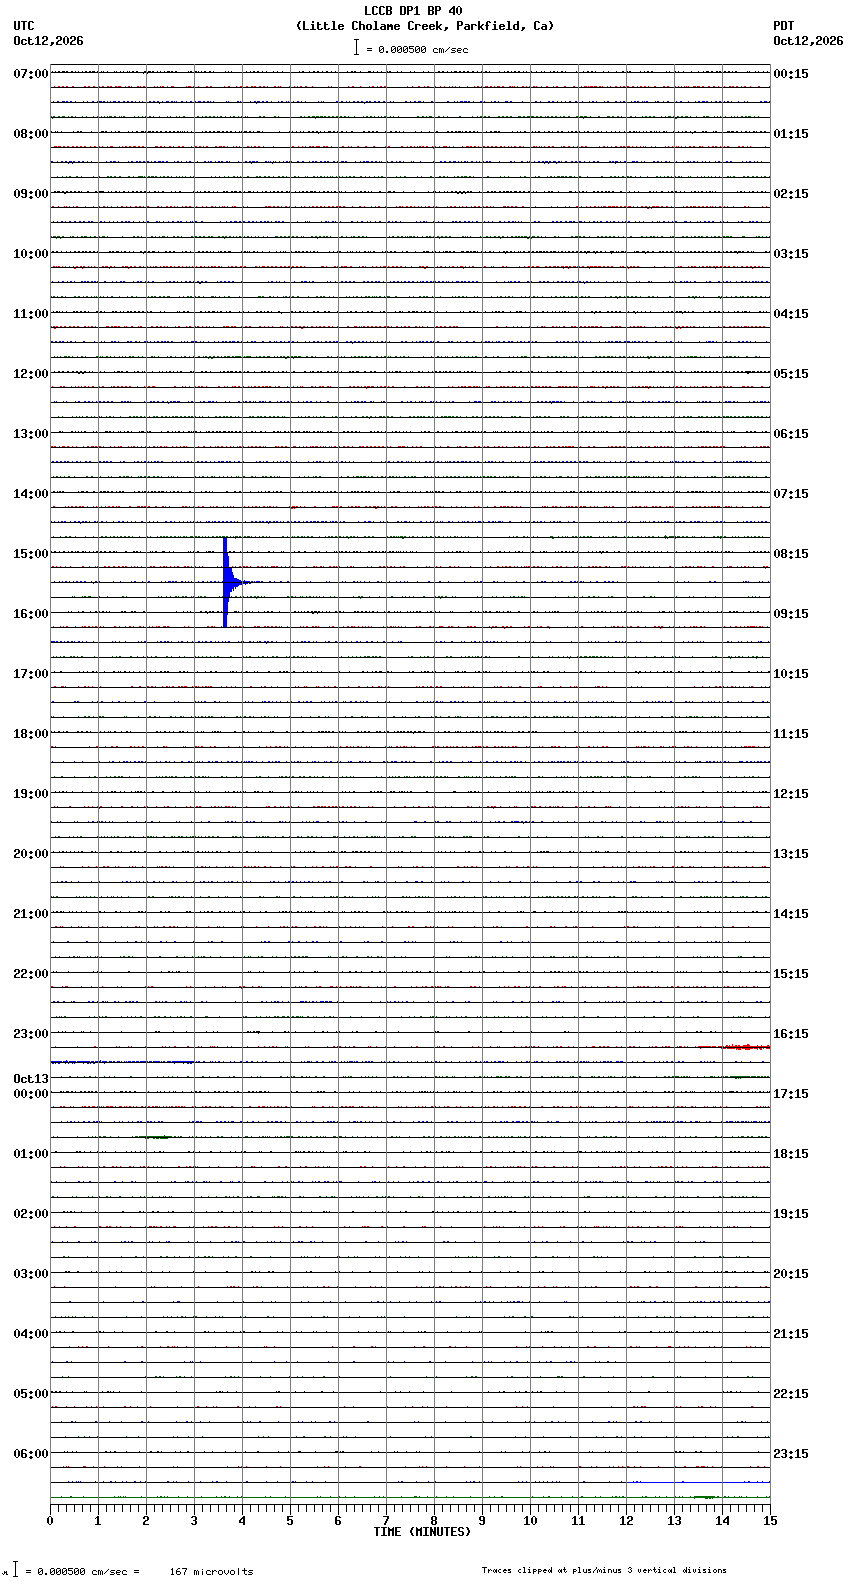Click the blue trace segment after 06:00

coord(698,1482)
